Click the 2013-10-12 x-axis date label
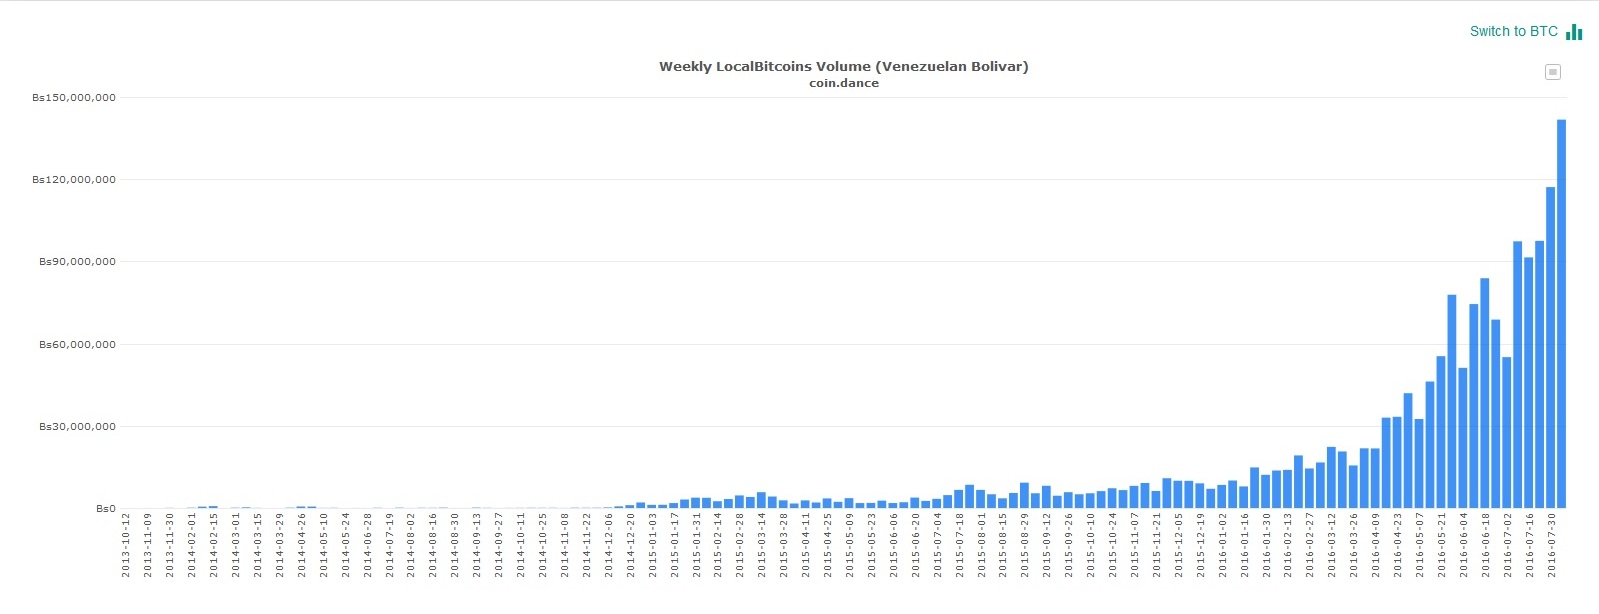Screen dimensions: 1599x614 [126, 545]
